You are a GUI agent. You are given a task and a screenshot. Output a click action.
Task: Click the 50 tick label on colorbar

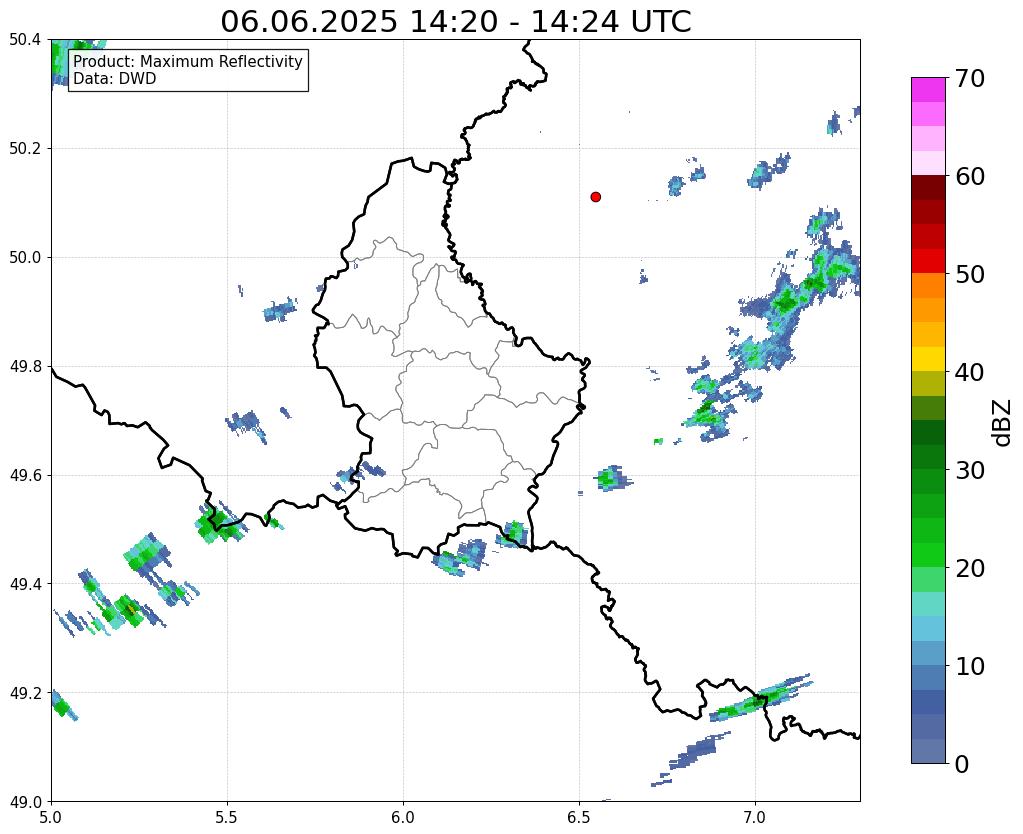969,274
